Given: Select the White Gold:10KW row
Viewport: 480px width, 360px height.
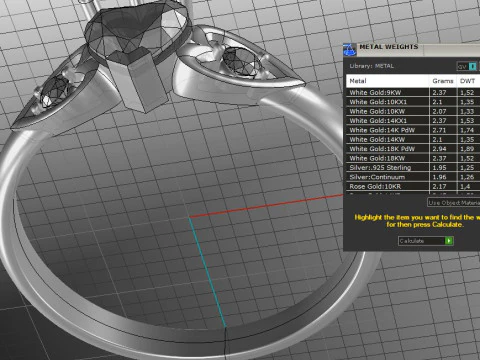Looking at the screenshot, I should coord(413,111).
